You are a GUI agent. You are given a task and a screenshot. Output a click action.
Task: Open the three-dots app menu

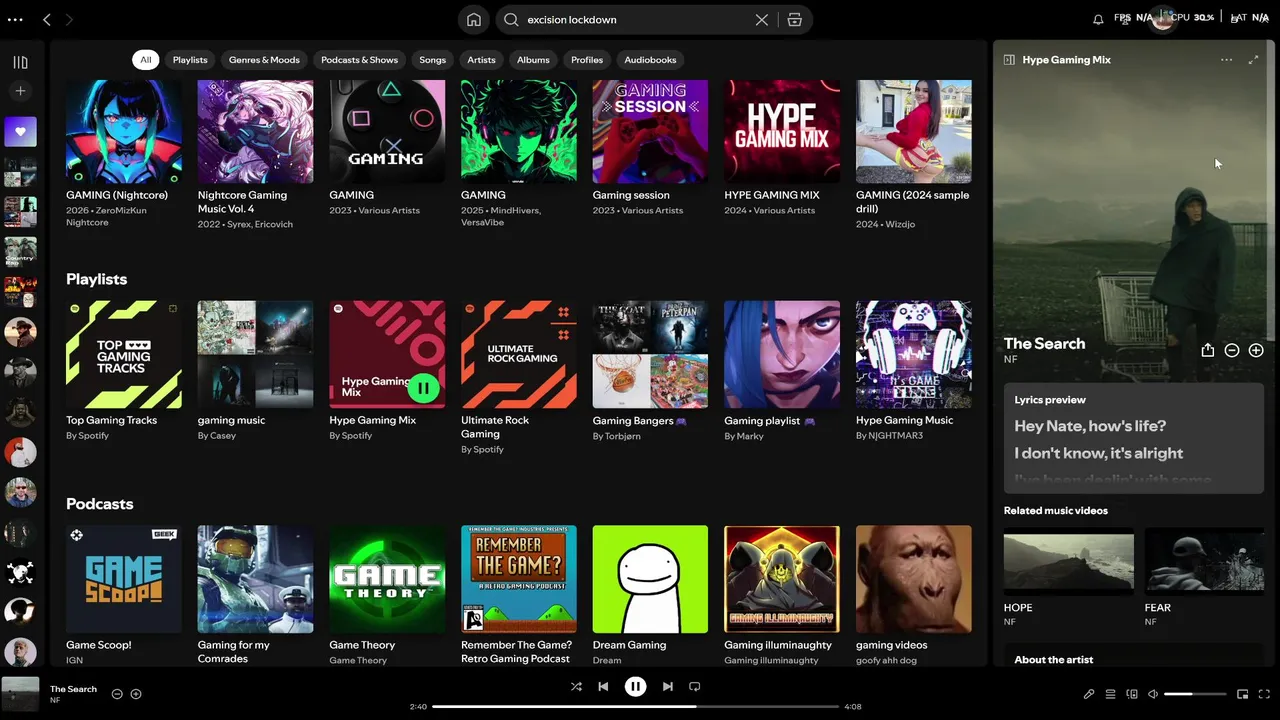point(15,19)
